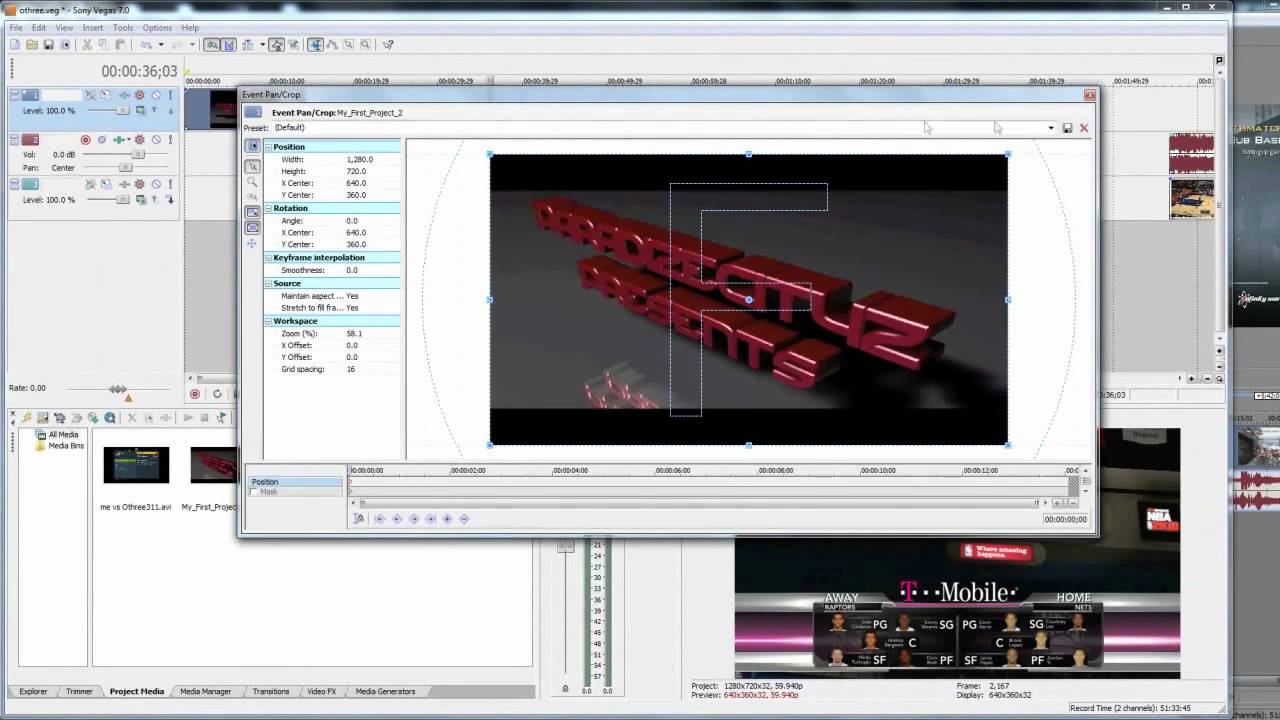
Task: Click the Get Media from Web magnifier icon
Action: [110, 417]
